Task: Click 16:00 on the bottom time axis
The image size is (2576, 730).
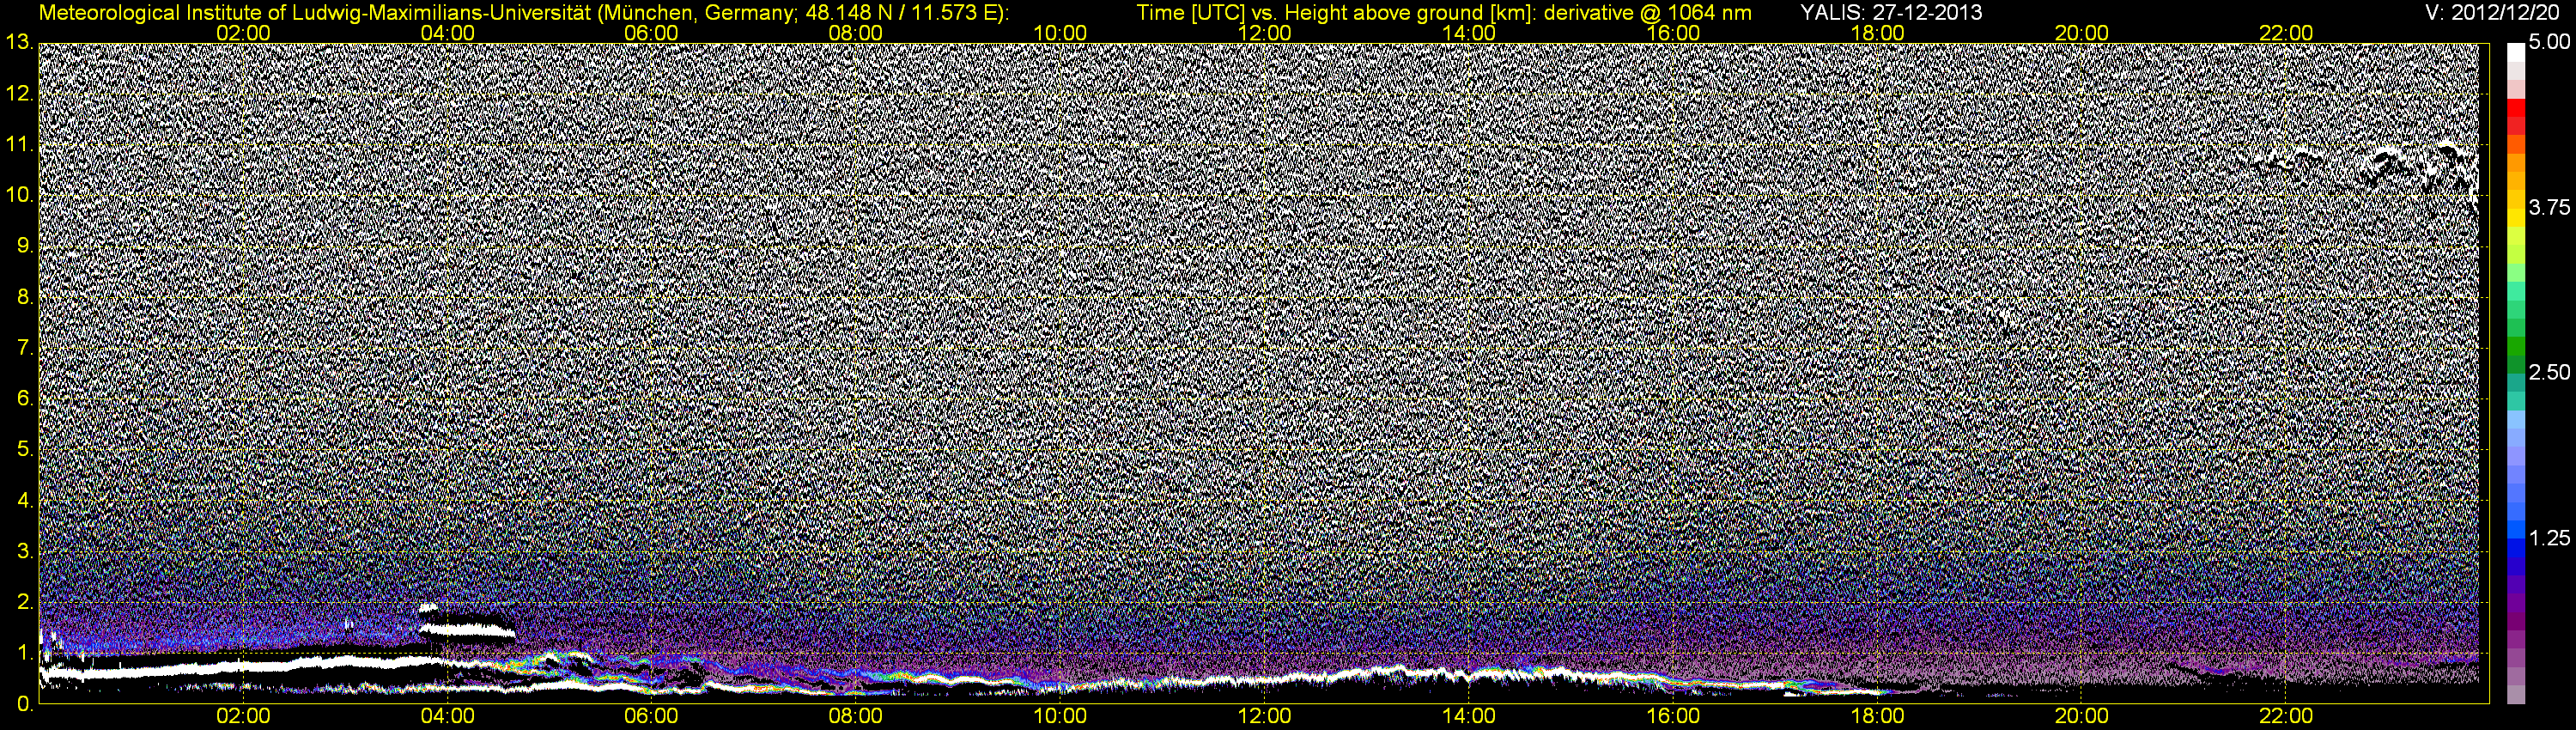Action: click(x=1673, y=717)
